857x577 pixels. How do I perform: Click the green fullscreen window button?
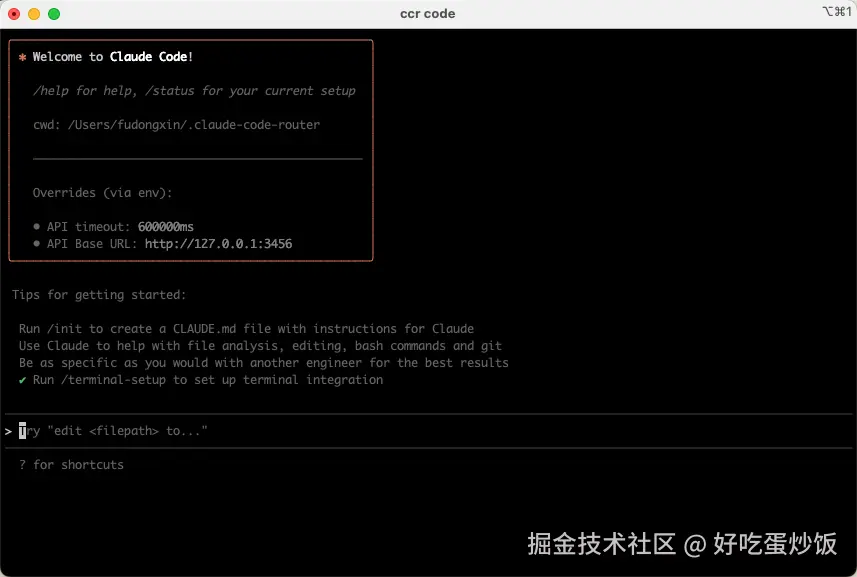click(x=54, y=14)
